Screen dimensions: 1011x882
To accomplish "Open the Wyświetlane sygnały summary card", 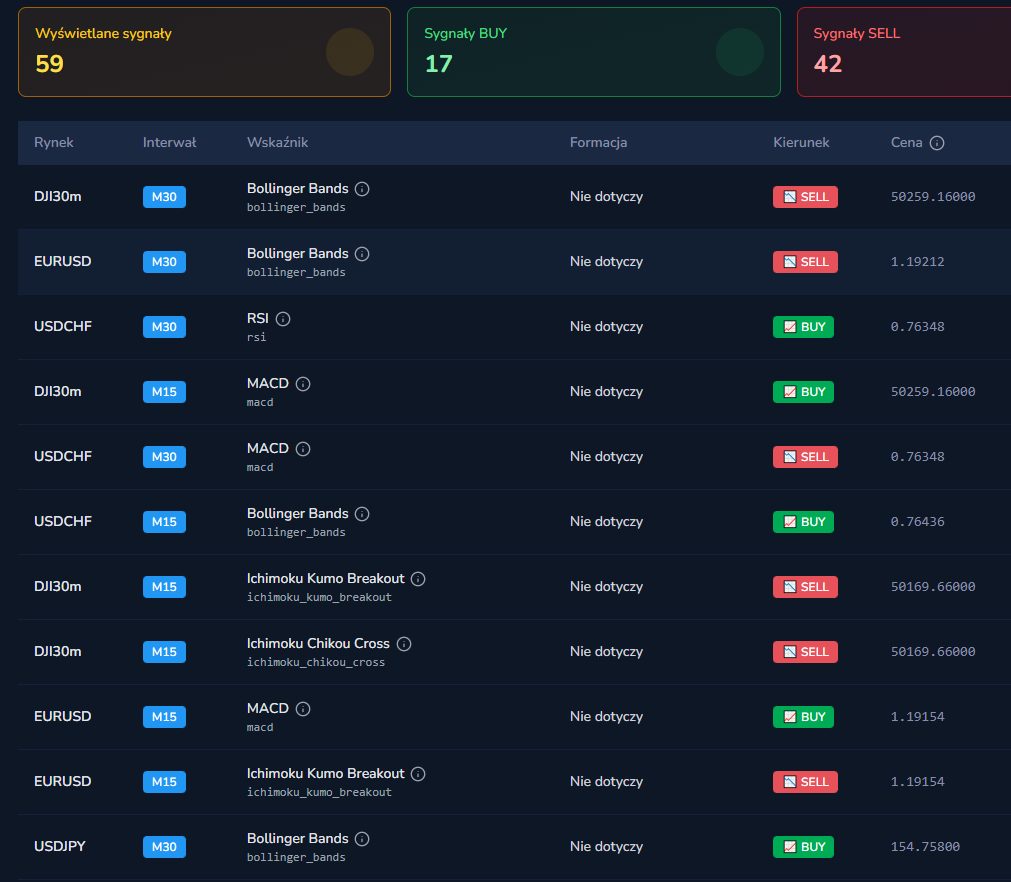I will click(204, 52).
